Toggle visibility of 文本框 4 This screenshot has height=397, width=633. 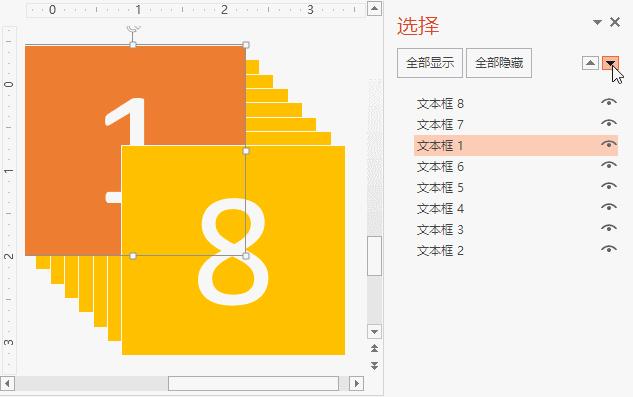click(x=609, y=207)
